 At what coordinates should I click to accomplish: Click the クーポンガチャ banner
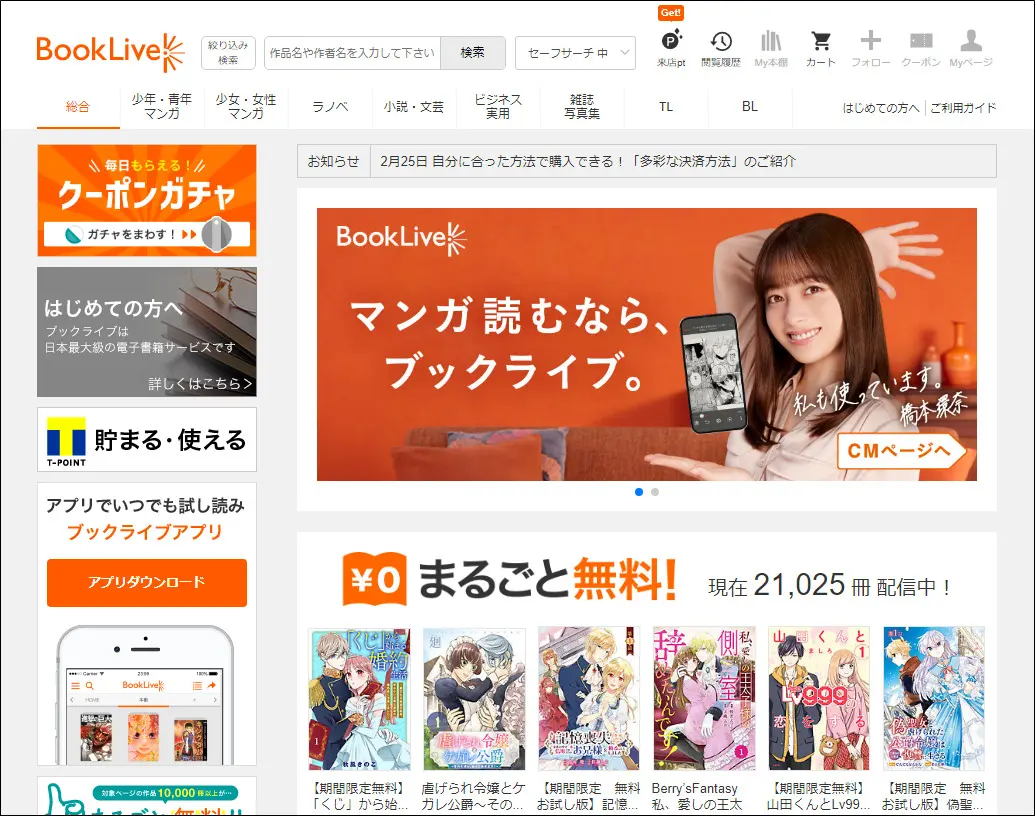coord(147,200)
